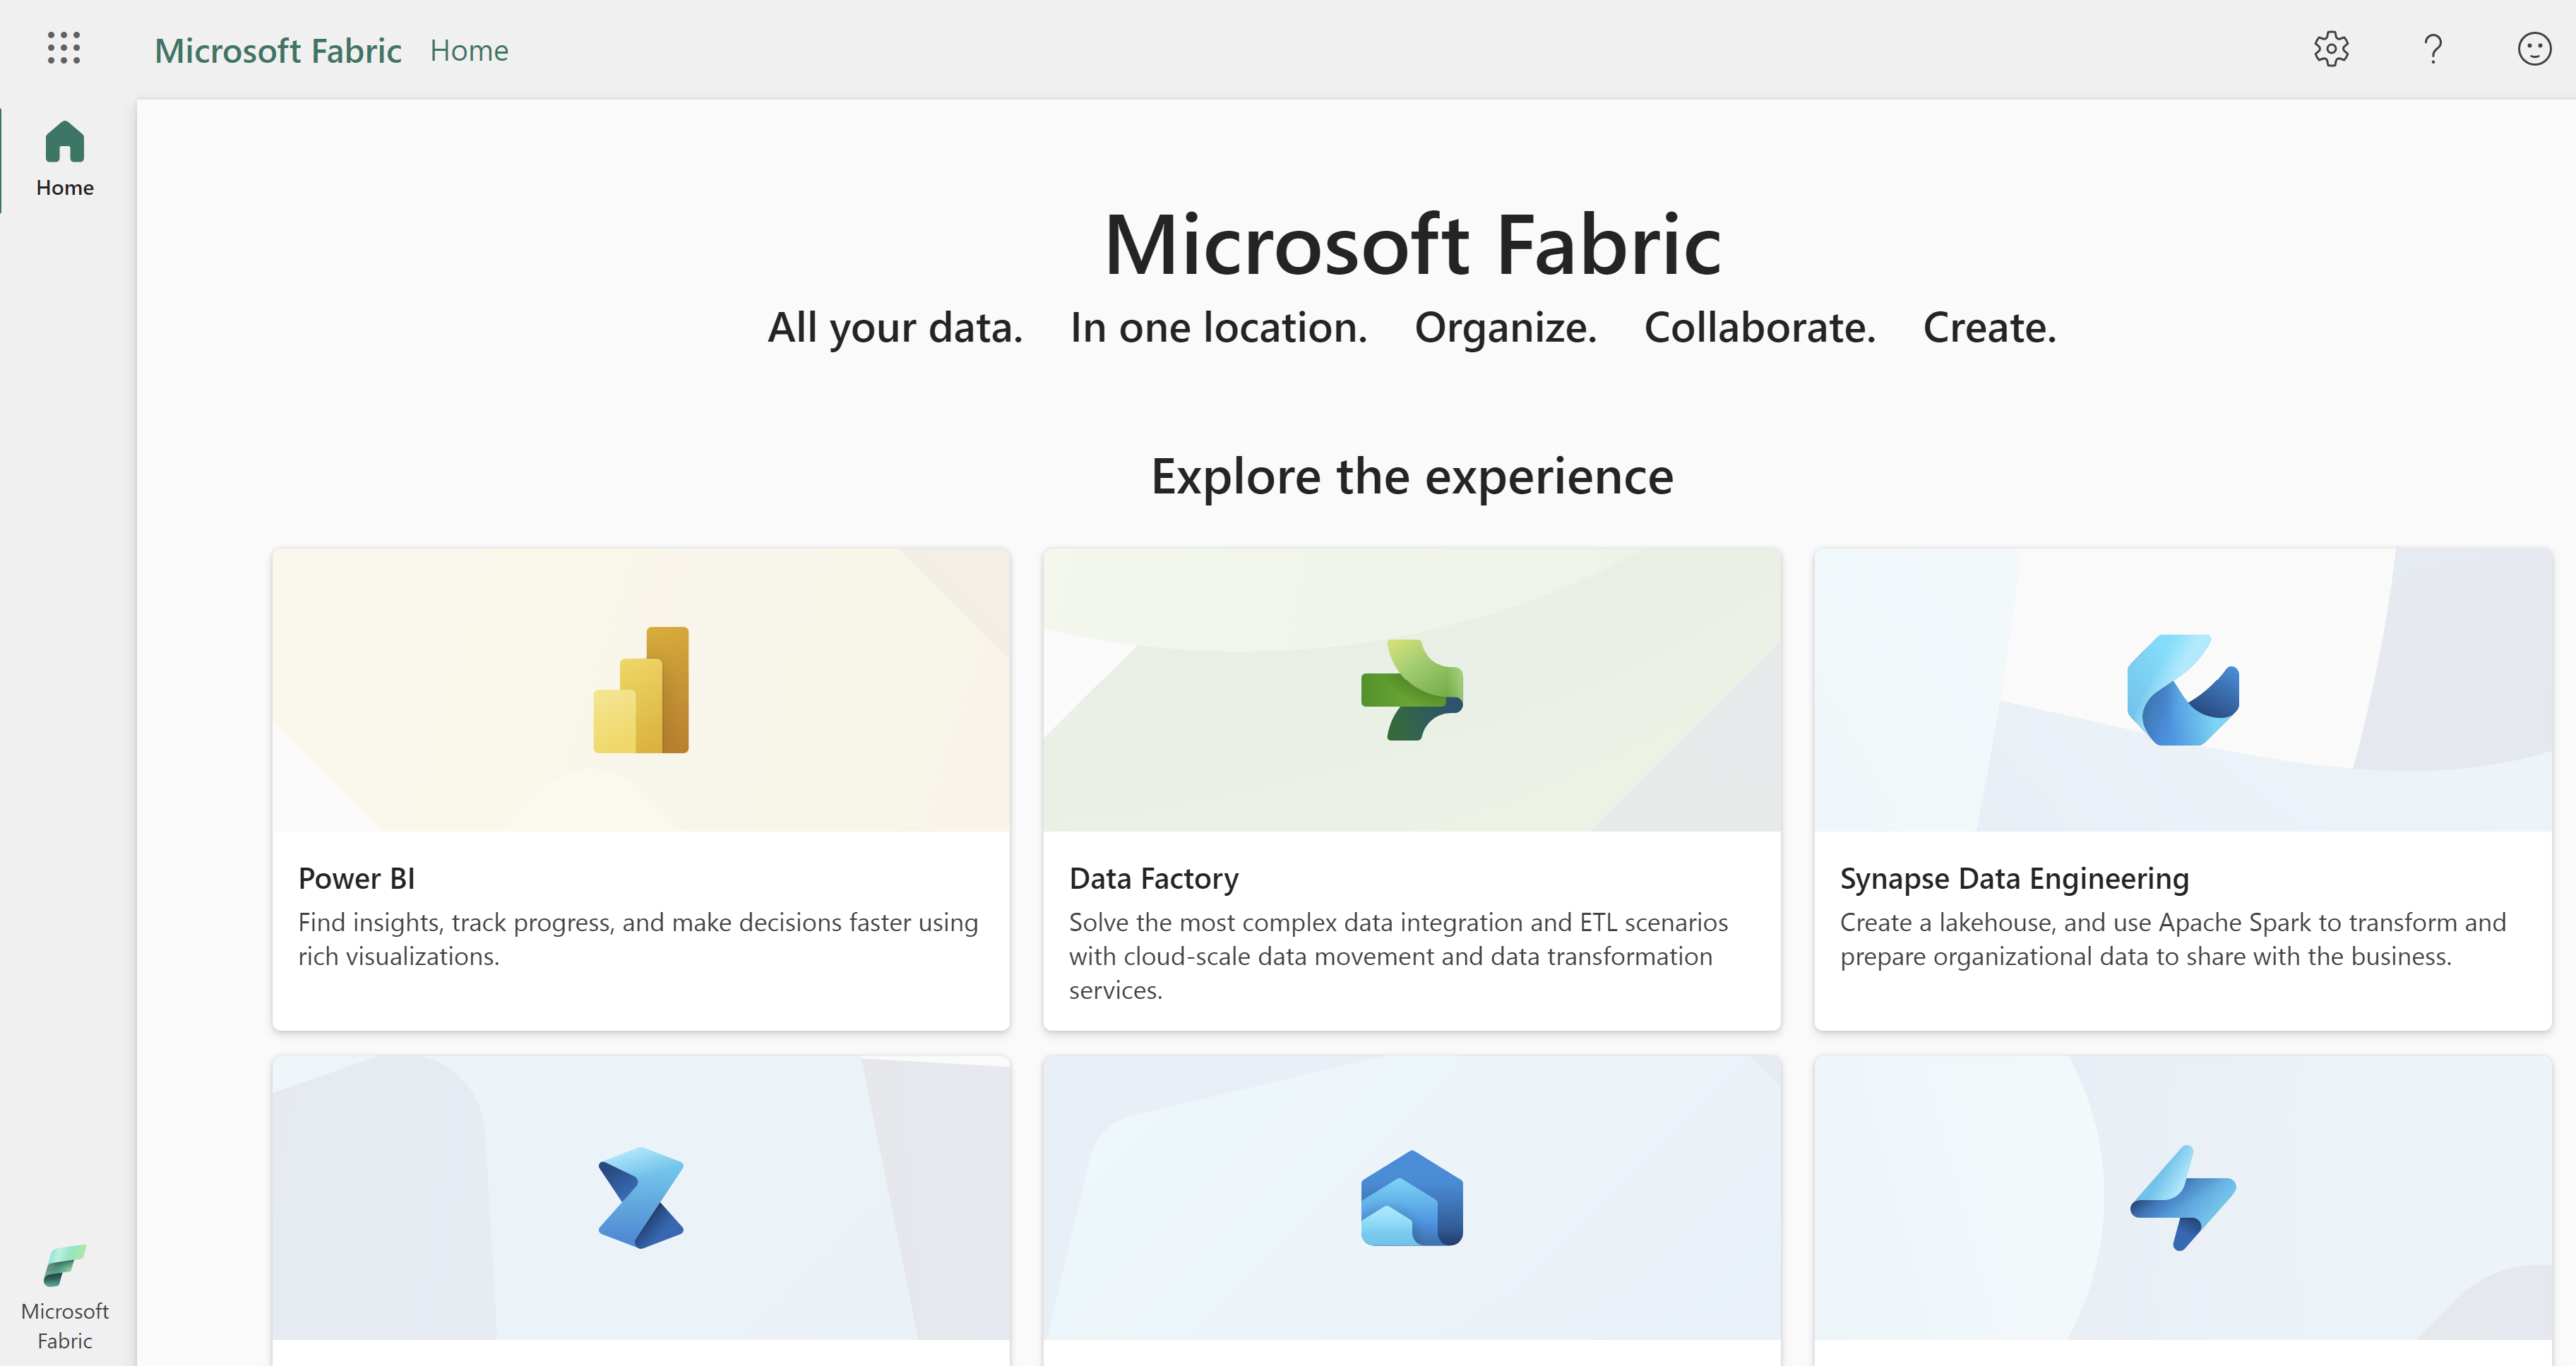Open the Power BI card title
The width and height of the screenshot is (2576, 1366).
point(356,878)
